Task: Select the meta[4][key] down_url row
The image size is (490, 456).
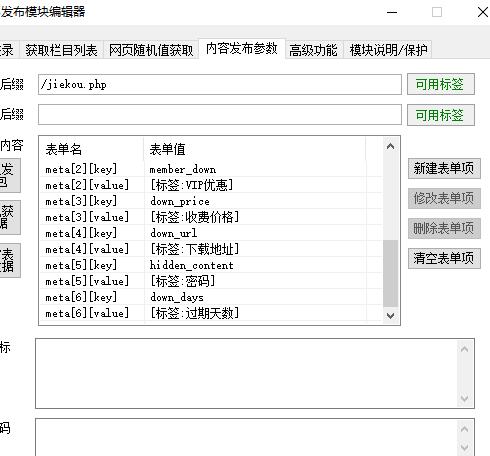Action: (211, 233)
